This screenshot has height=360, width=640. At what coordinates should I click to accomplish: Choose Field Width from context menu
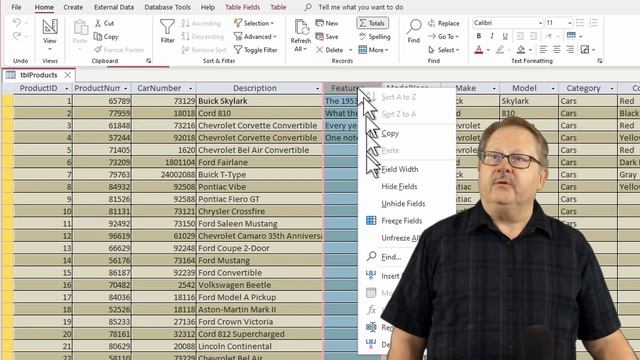(400, 169)
